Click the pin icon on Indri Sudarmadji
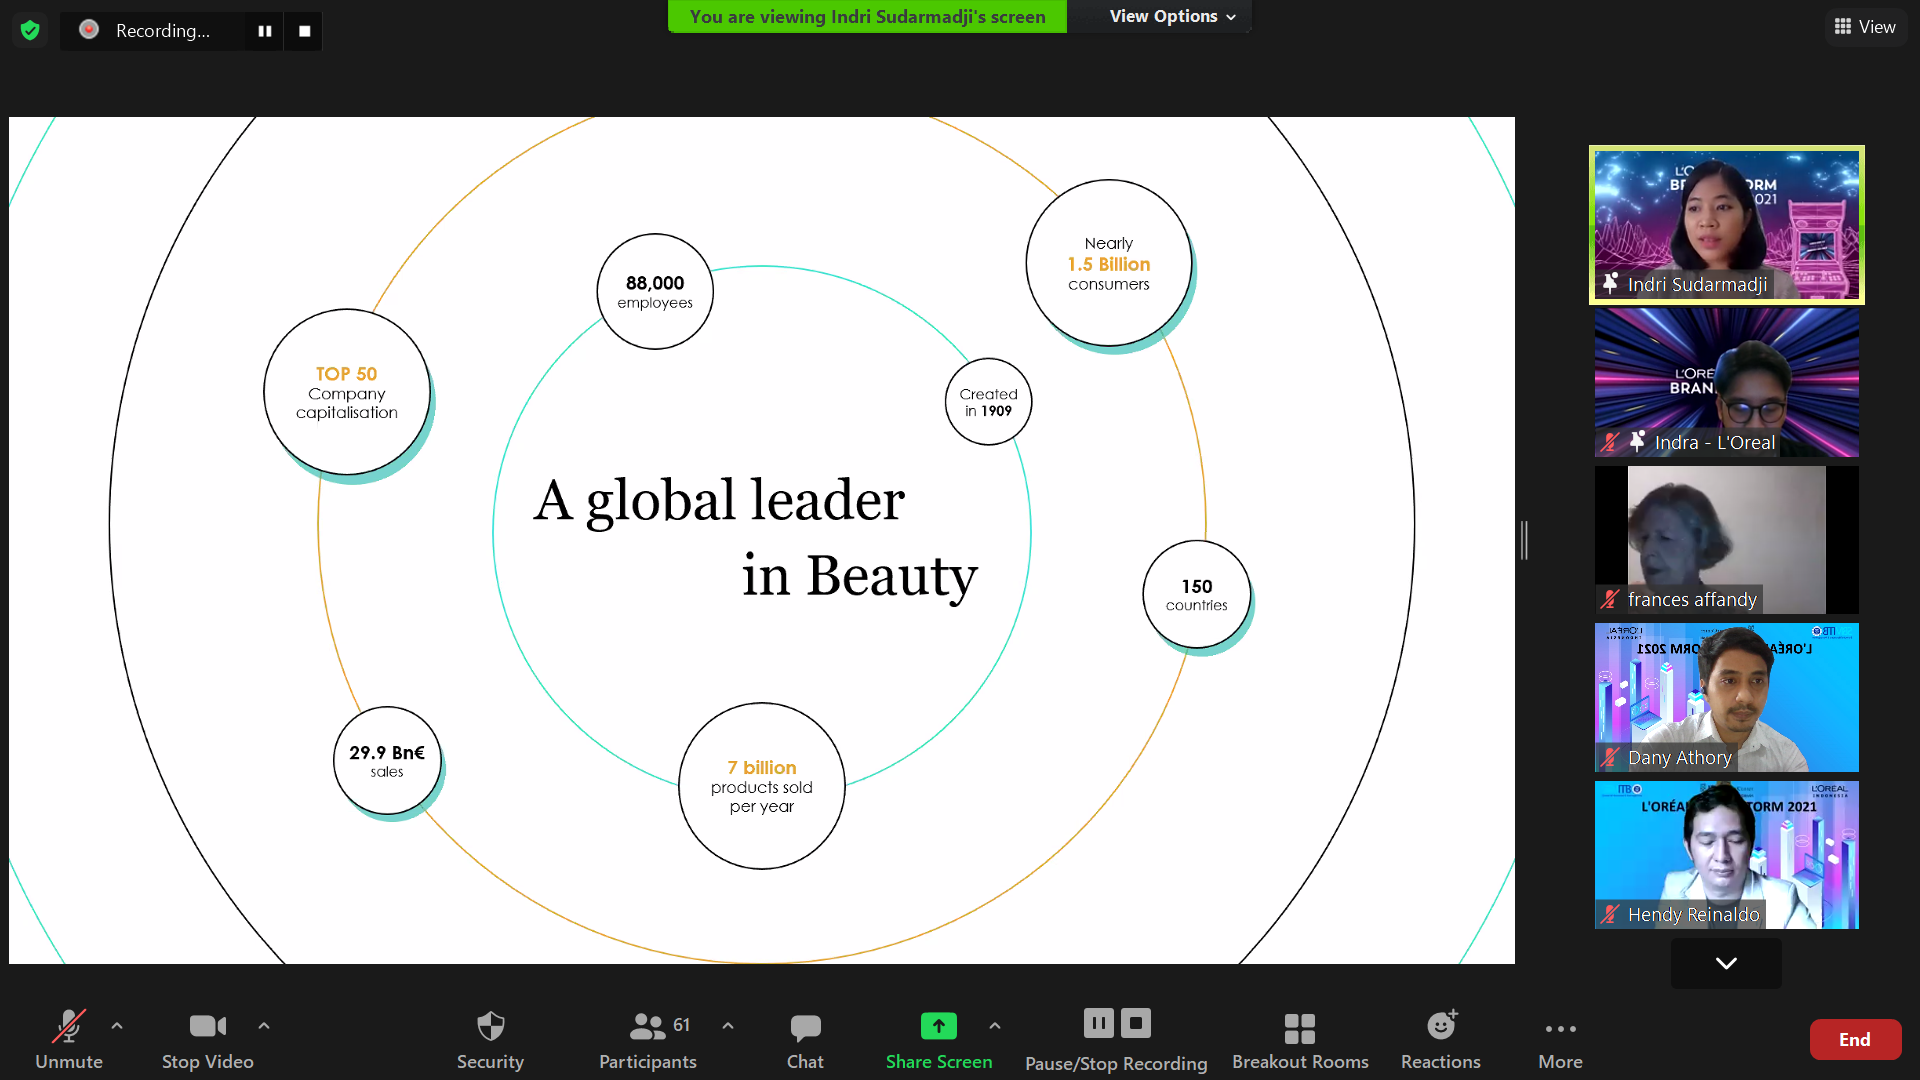This screenshot has width=1920, height=1080. tap(1610, 284)
